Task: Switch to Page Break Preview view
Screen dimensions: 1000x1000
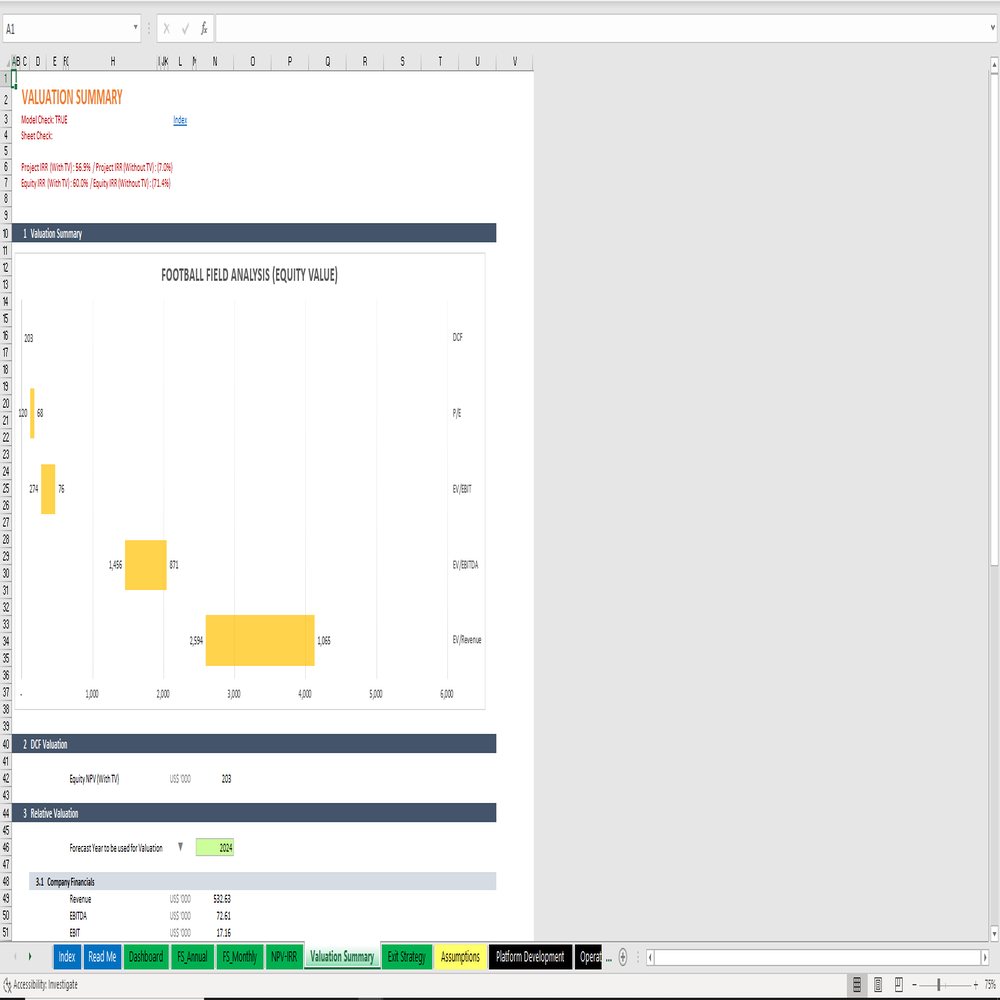Action: pyautogui.click(x=899, y=985)
